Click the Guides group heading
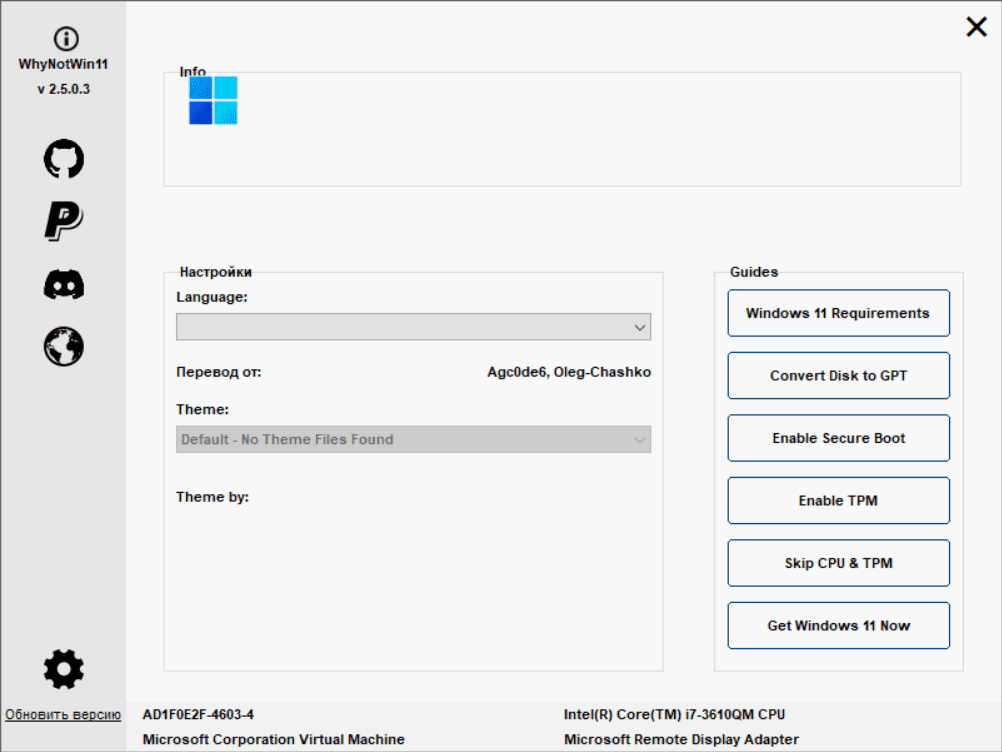Viewport: 1002px width, 752px height. 754,272
